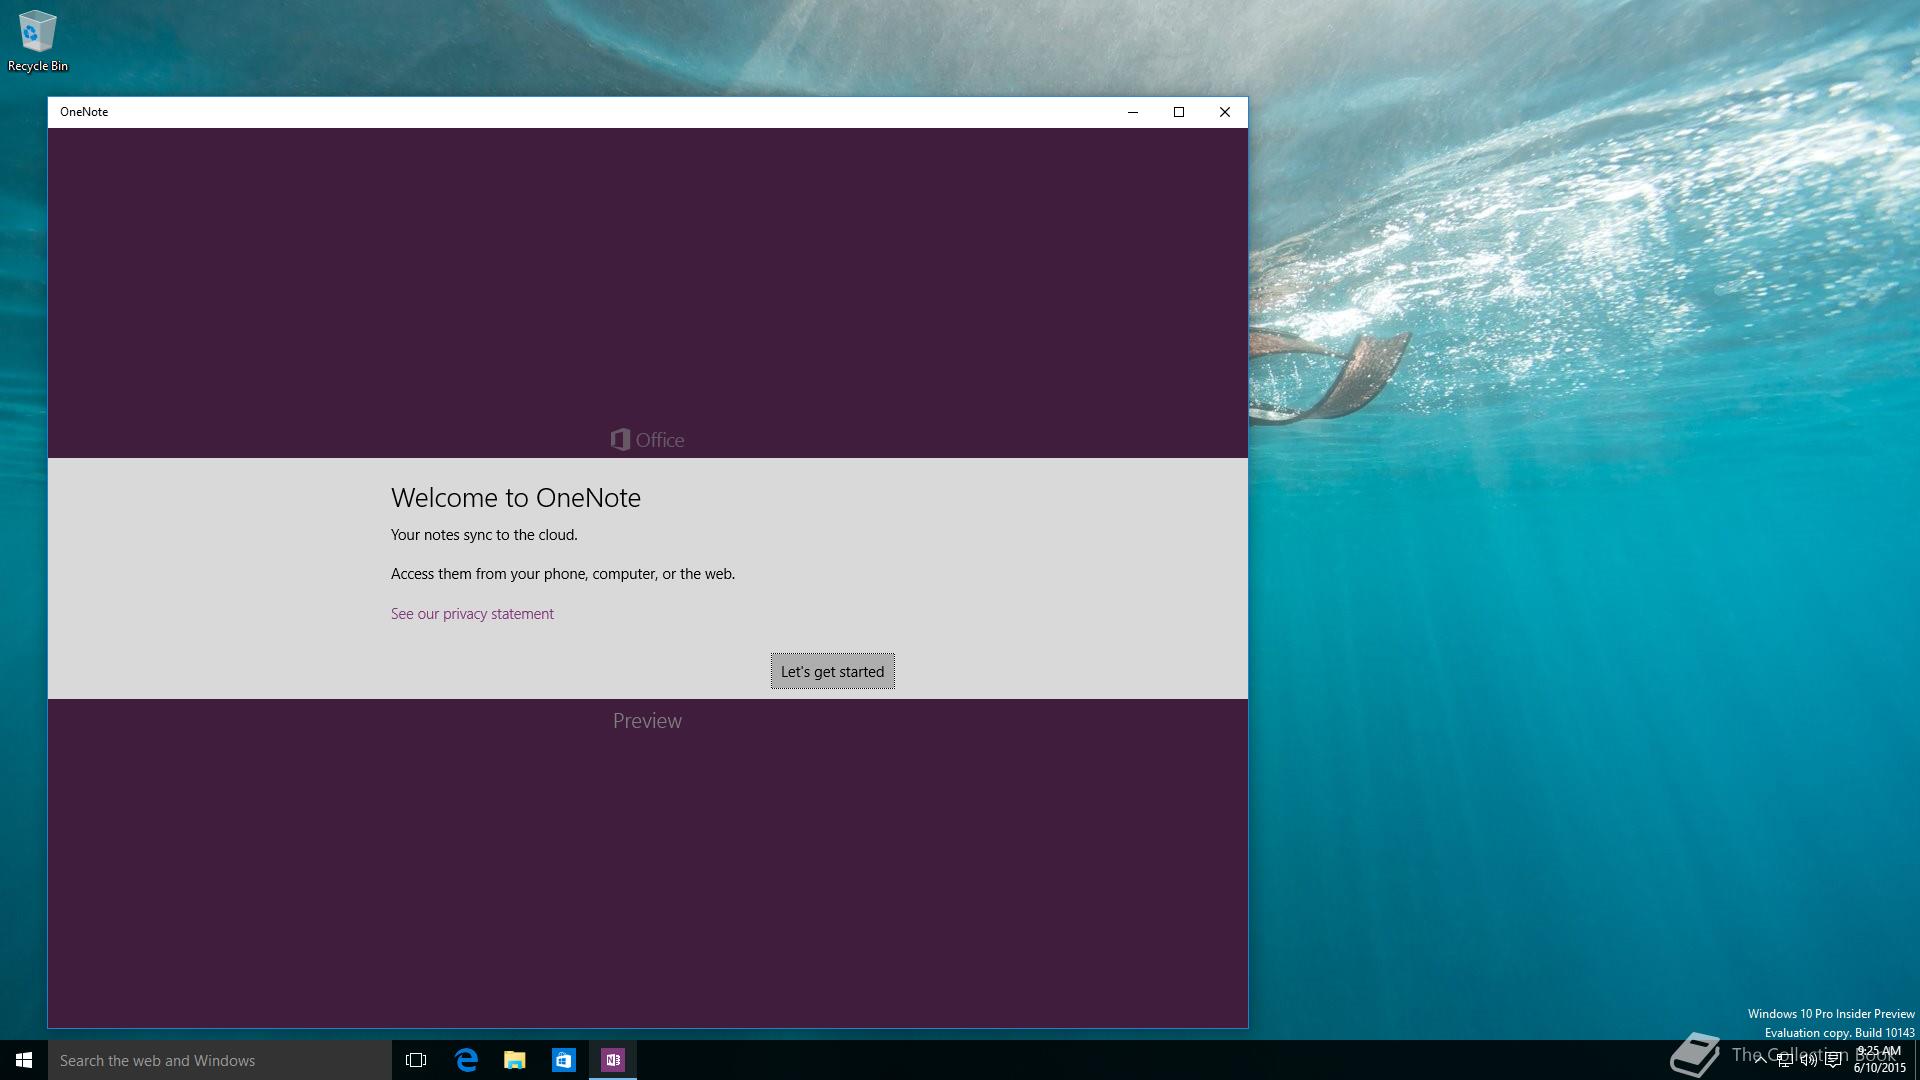Click the "Preview" label below the panel

(647, 721)
